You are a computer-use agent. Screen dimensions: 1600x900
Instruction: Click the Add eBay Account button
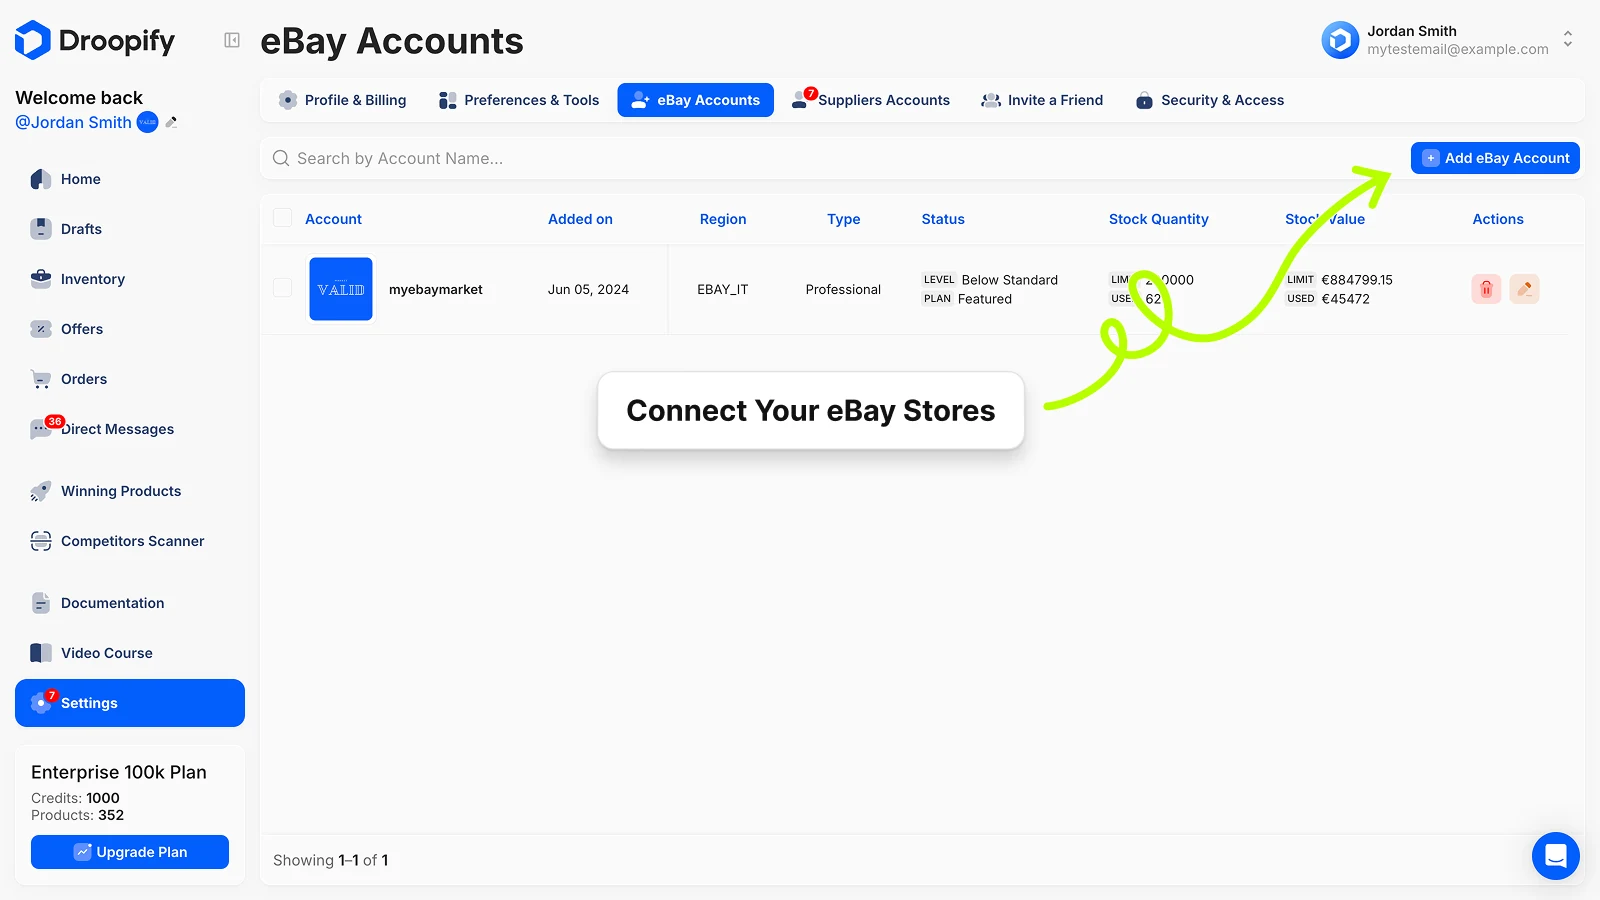coord(1495,158)
